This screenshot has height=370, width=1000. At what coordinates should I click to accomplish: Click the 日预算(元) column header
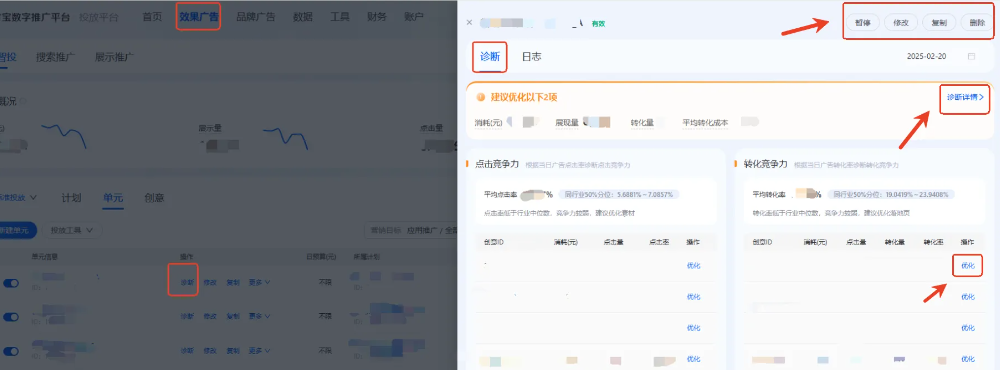pyautogui.click(x=321, y=256)
